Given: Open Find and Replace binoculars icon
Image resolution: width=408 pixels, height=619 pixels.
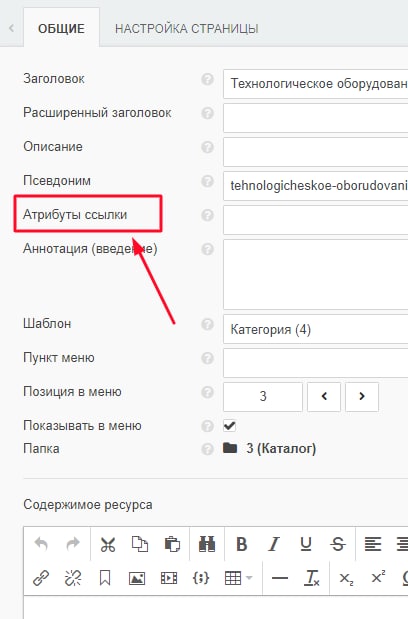Looking at the screenshot, I should tap(207, 544).
